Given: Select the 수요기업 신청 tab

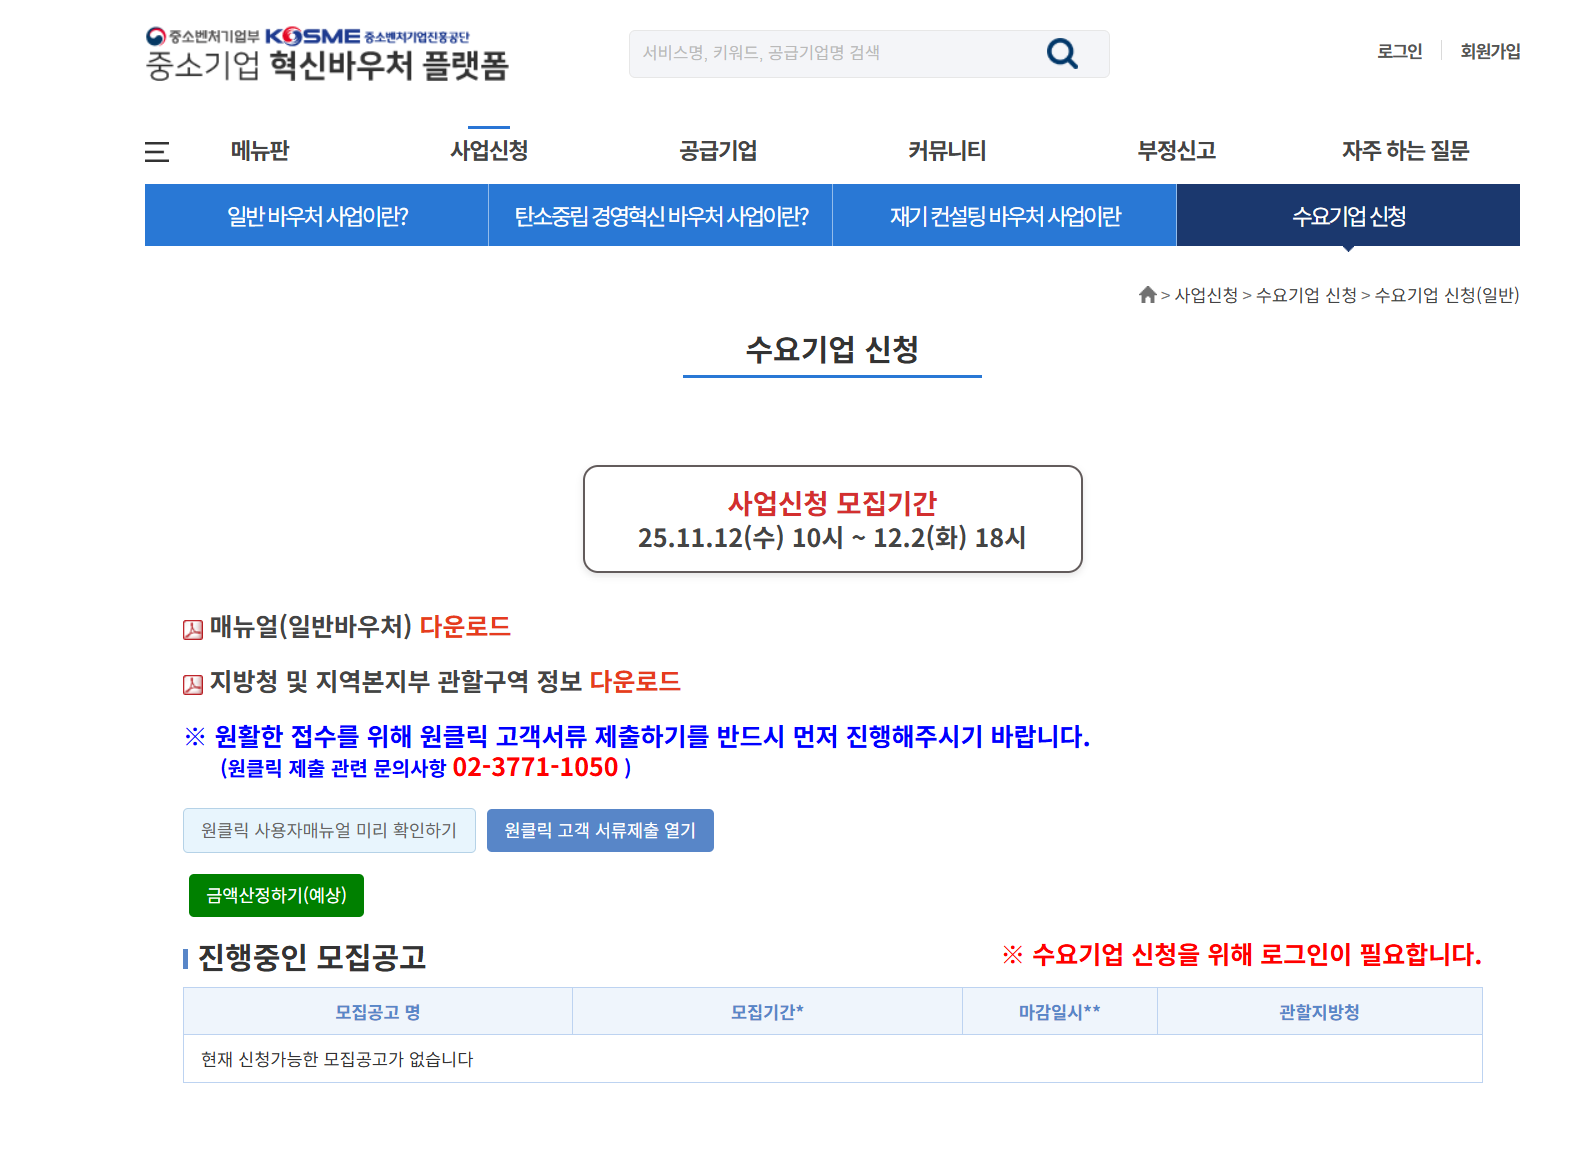Looking at the screenshot, I should coord(1348,216).
